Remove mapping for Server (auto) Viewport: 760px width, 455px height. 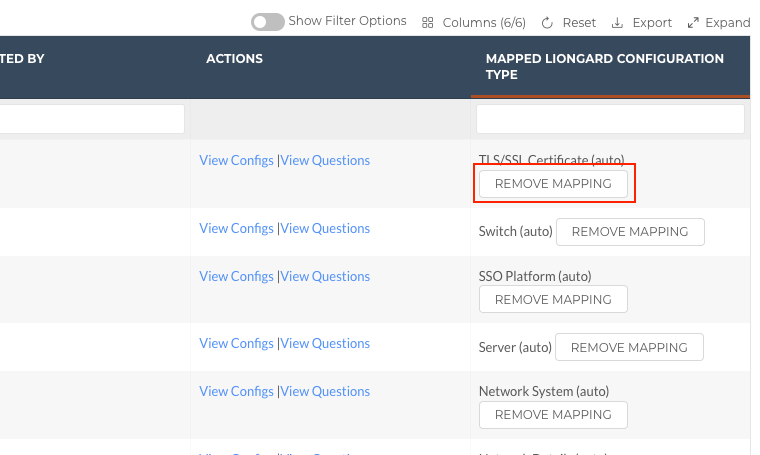[629, 347]
